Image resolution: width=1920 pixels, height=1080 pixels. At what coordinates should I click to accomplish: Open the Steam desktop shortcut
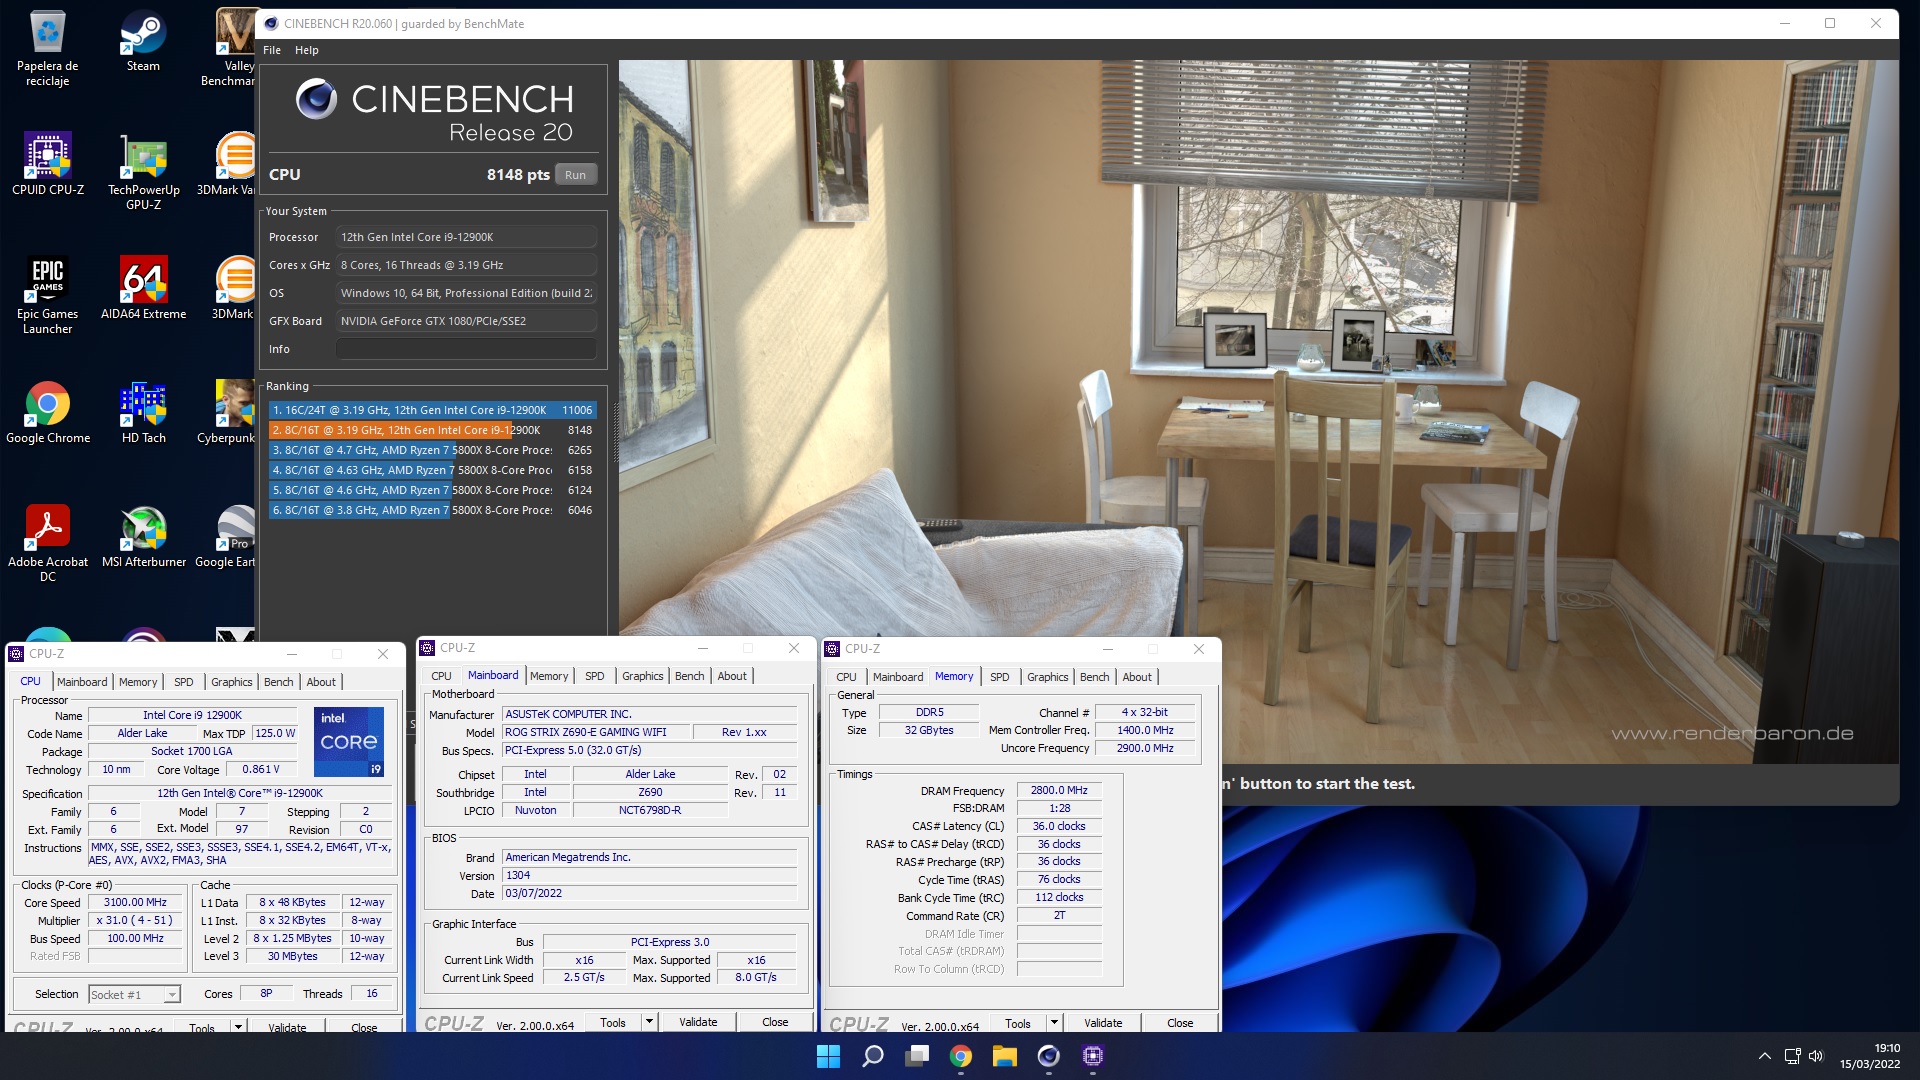(143, 42)
